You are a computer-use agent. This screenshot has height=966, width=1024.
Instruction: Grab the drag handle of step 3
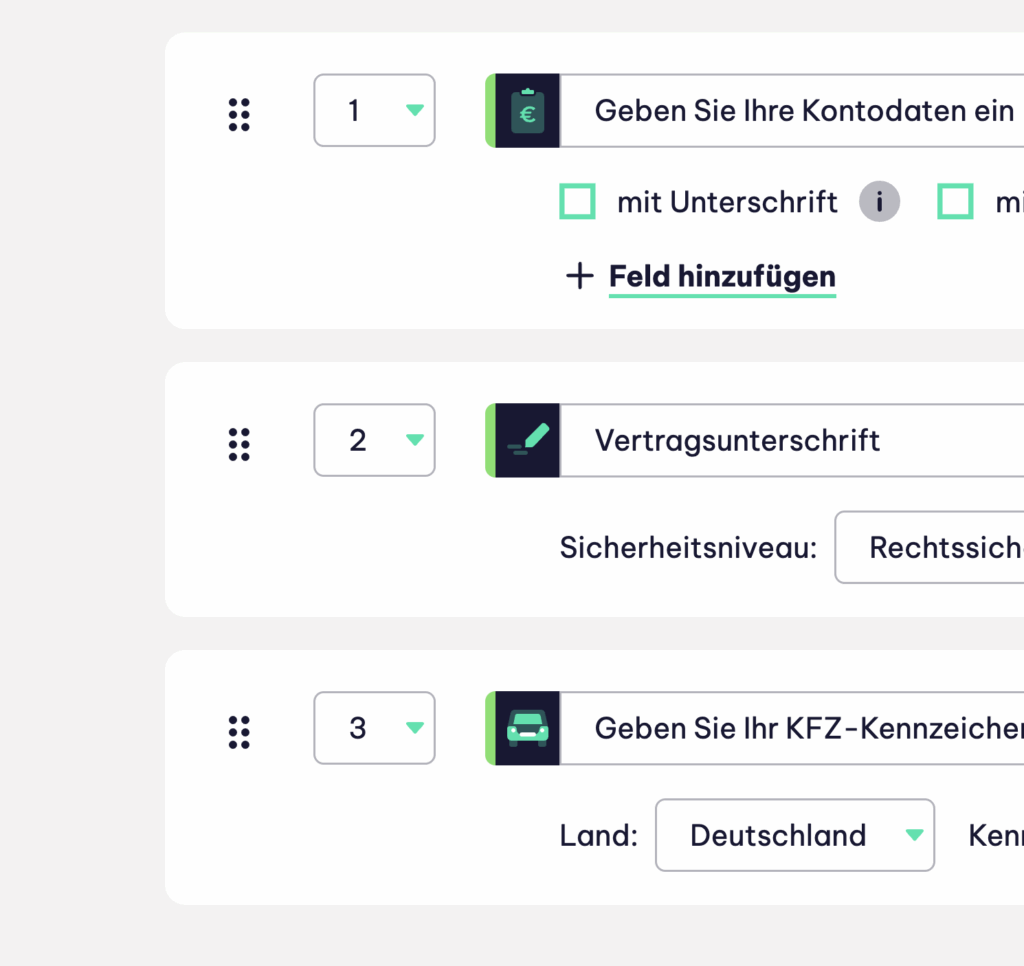click(239, 732)
